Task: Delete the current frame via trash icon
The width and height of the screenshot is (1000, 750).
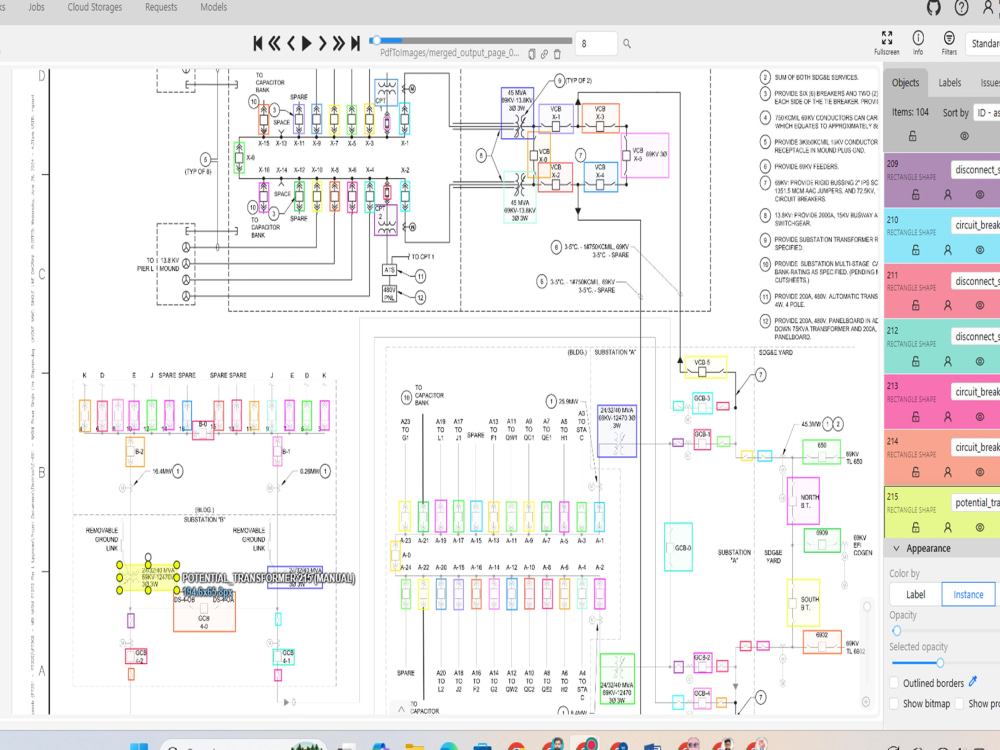Action: [x=557, y=54]
